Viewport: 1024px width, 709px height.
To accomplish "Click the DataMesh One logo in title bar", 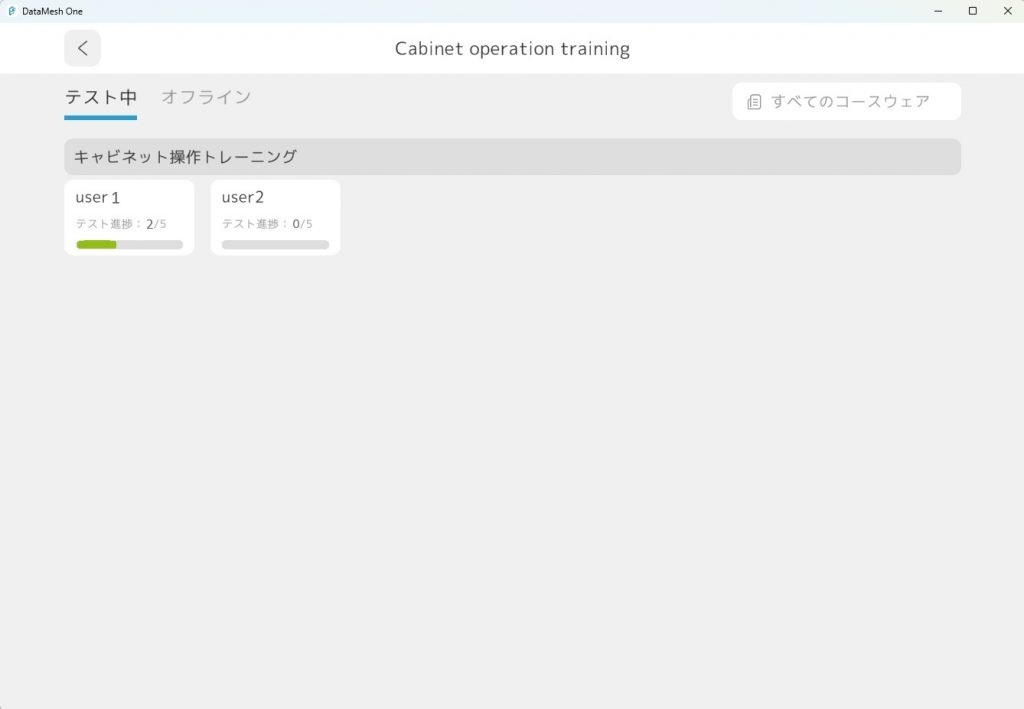I will point(12,11).
